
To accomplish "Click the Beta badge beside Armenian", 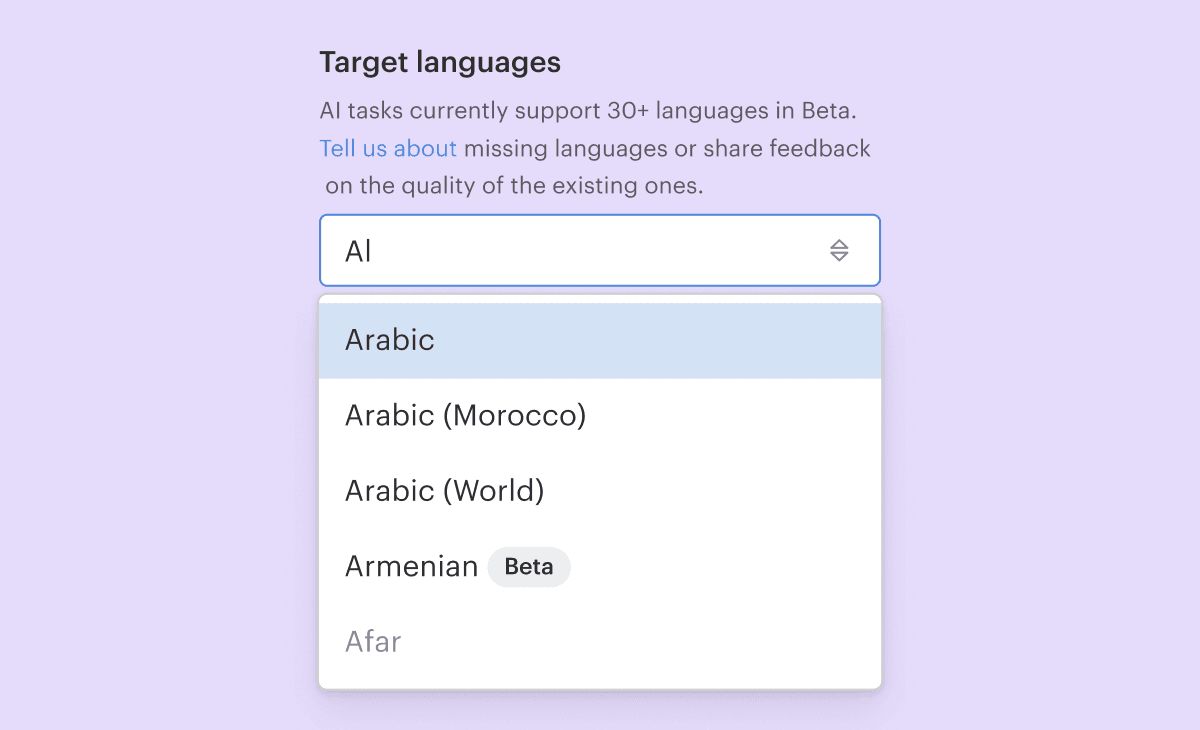I will [x=529, y=567].
